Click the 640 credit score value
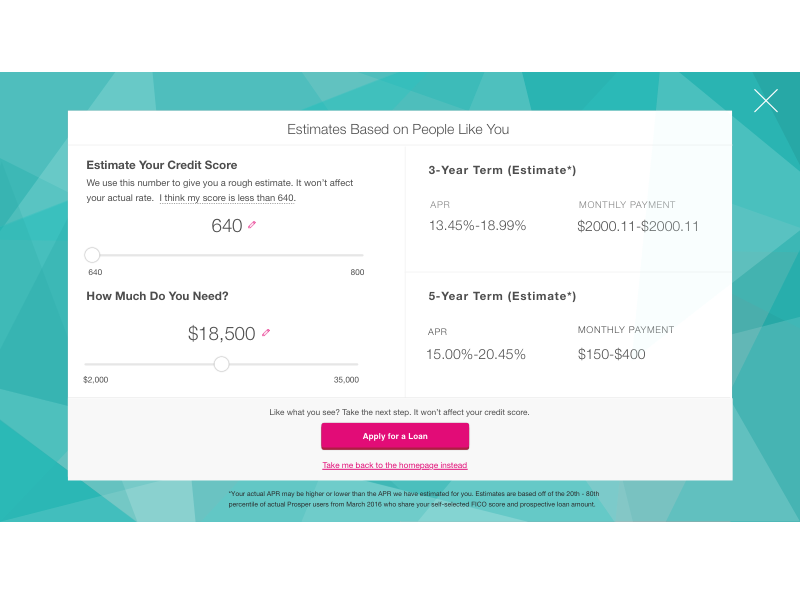 226,226
